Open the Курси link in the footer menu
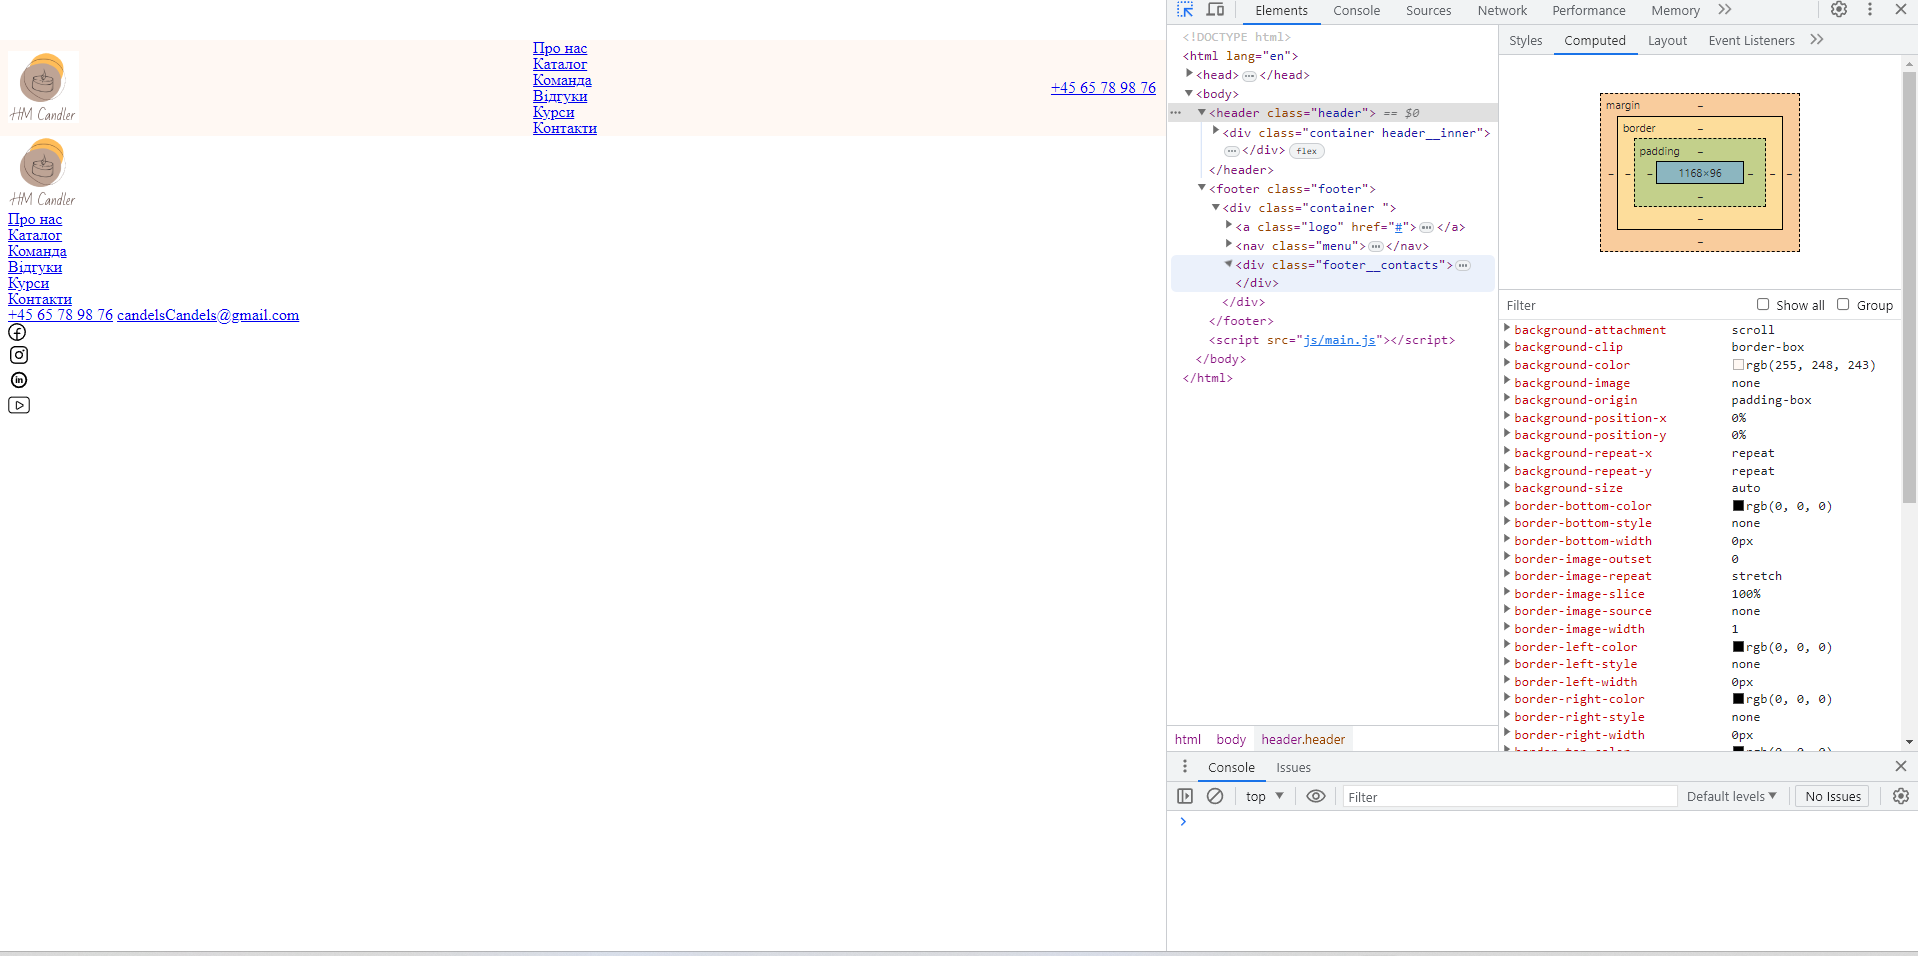The height and width of the screenshot is (956, 1918). tap(28, 283)
